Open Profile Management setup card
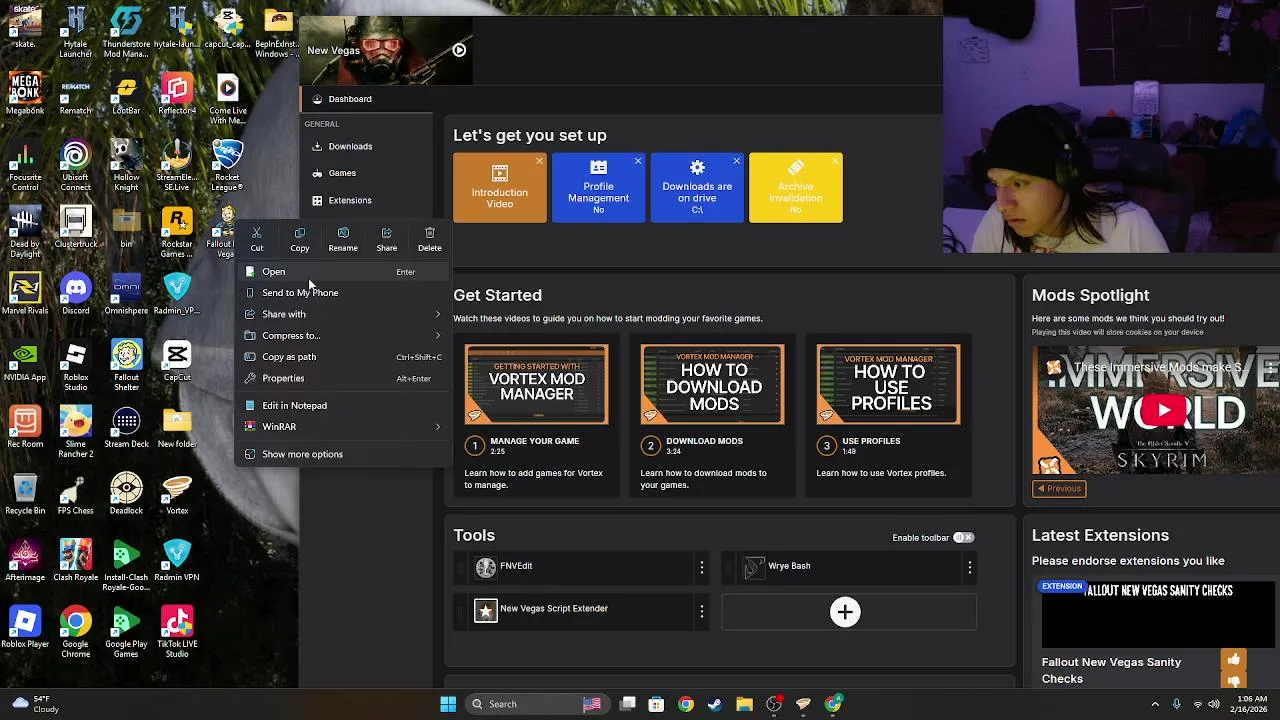 pyautogui.click(x=598, y=187)
